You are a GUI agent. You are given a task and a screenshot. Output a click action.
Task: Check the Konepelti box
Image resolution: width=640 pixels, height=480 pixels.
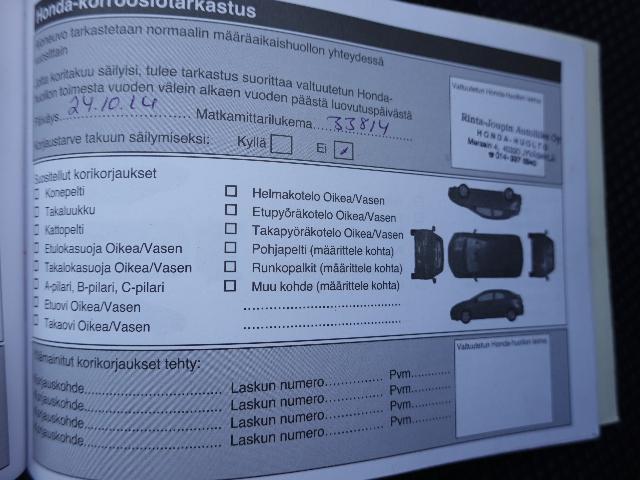(x=37, y=193)
